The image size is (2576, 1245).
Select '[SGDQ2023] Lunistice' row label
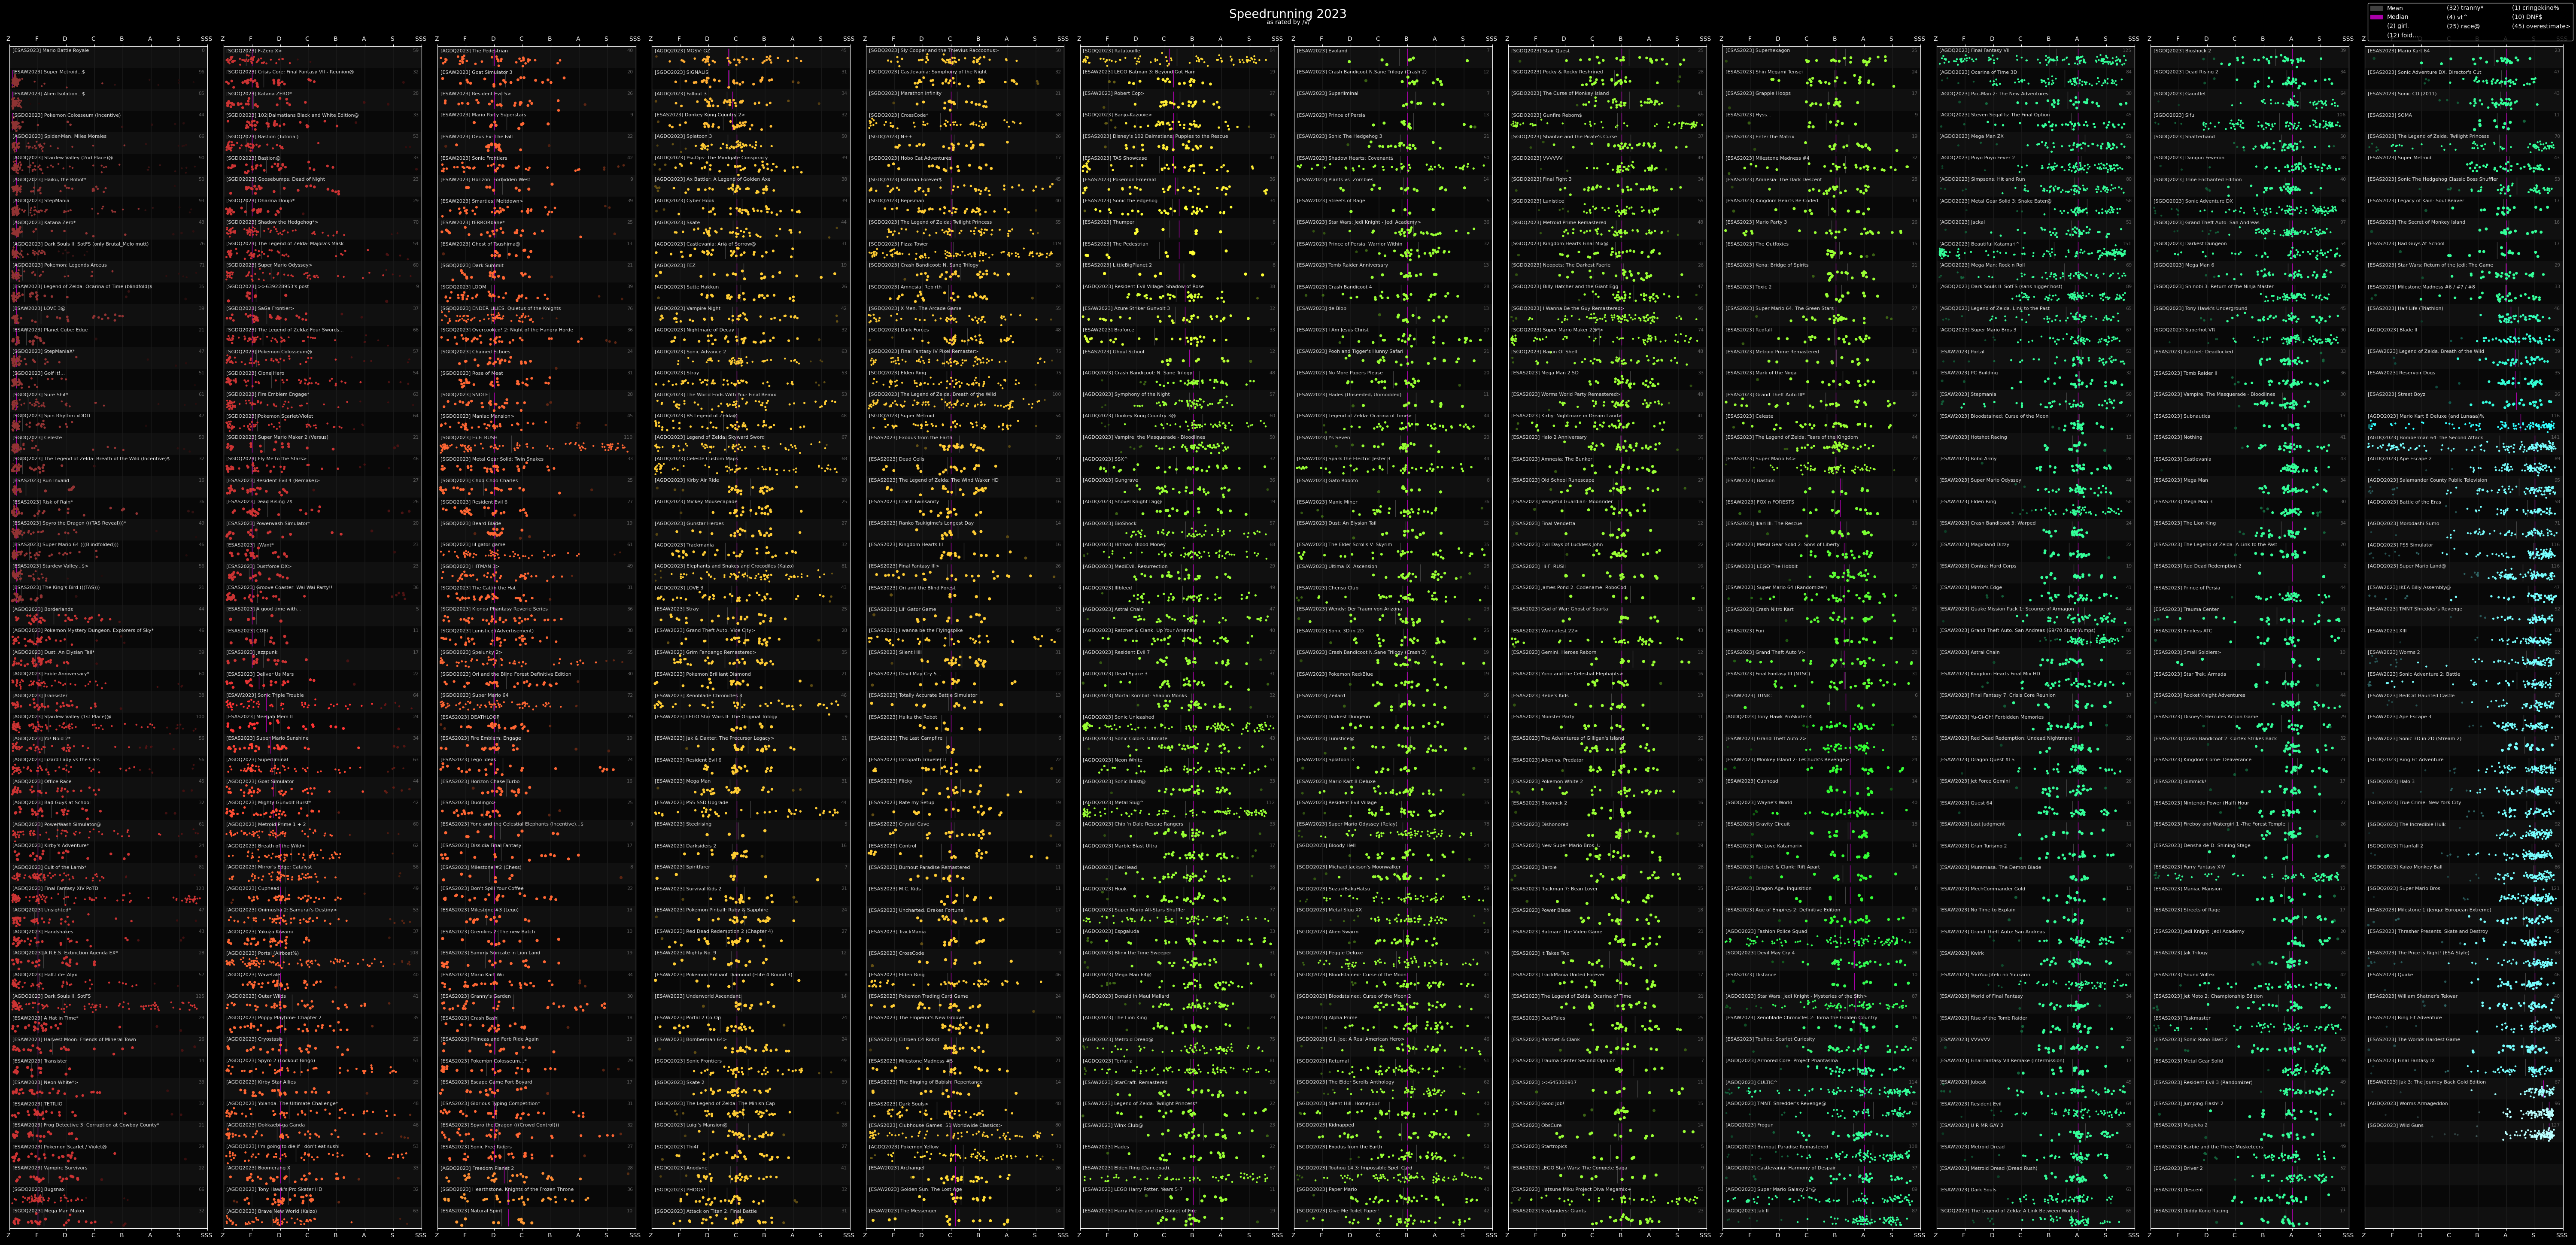click(x=1537, y=201)
